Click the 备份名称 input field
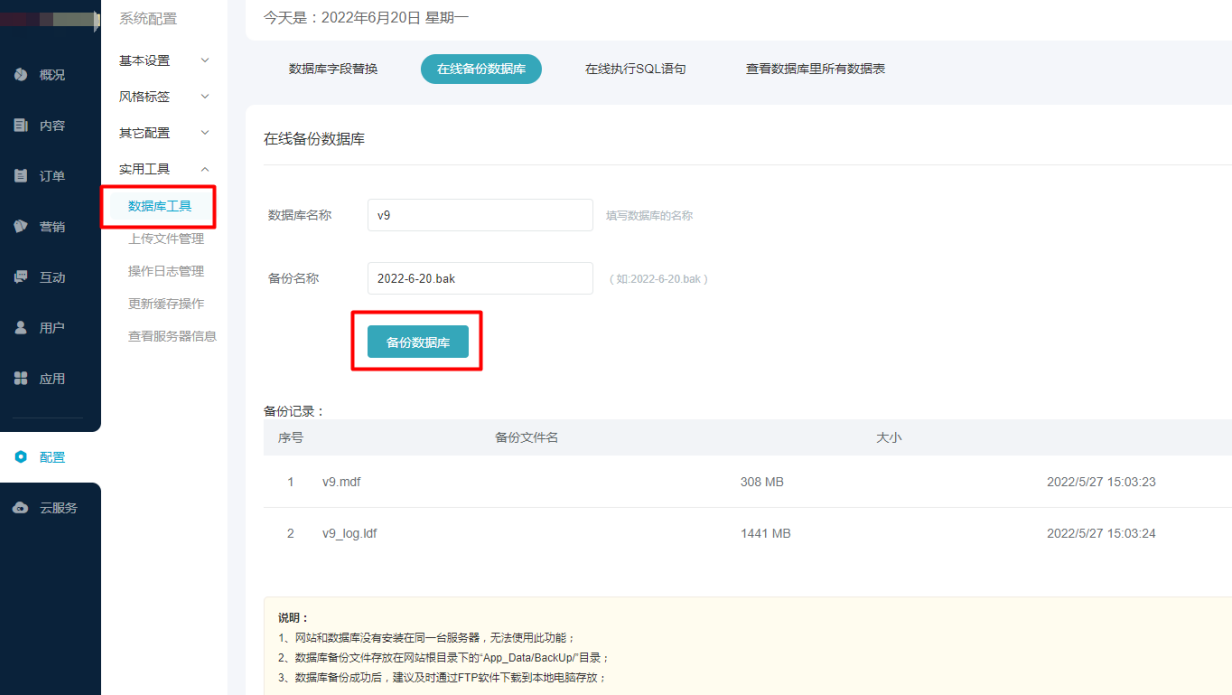 (480, 278)
